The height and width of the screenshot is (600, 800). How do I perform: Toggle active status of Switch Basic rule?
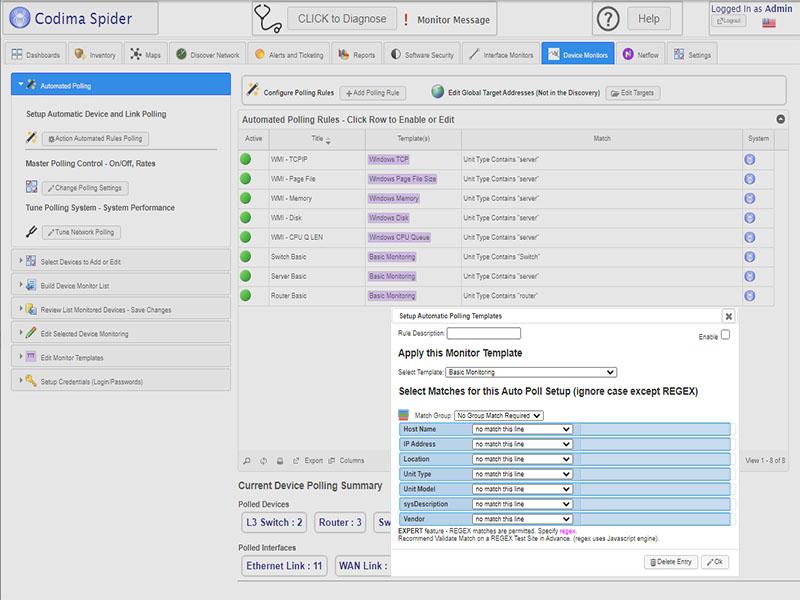coord(245,256)
